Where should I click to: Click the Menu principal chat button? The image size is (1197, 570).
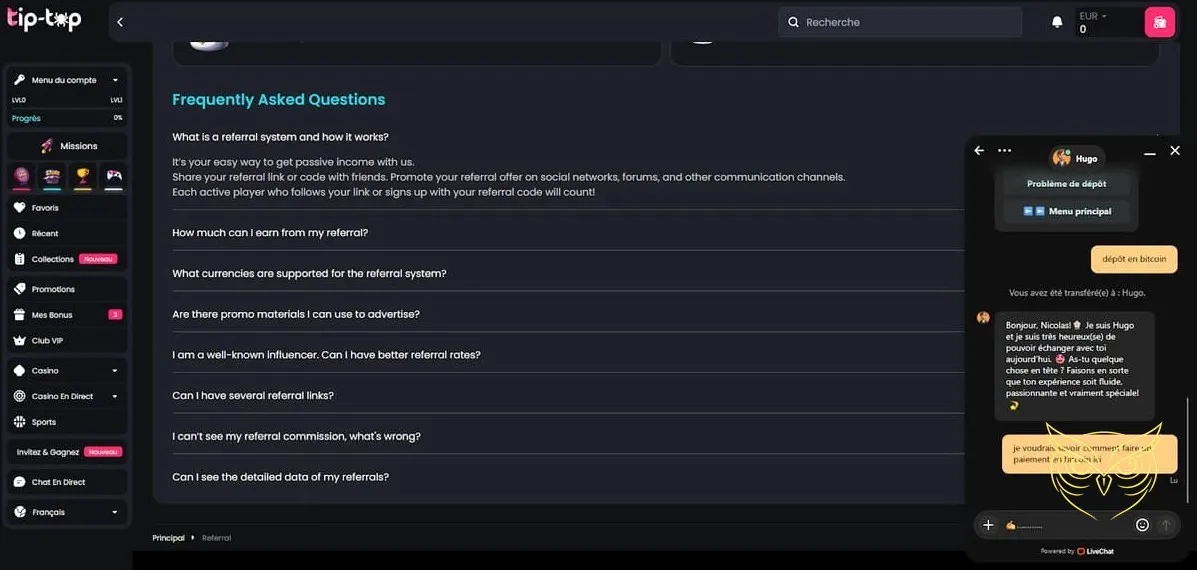(x=1068, y=211)
